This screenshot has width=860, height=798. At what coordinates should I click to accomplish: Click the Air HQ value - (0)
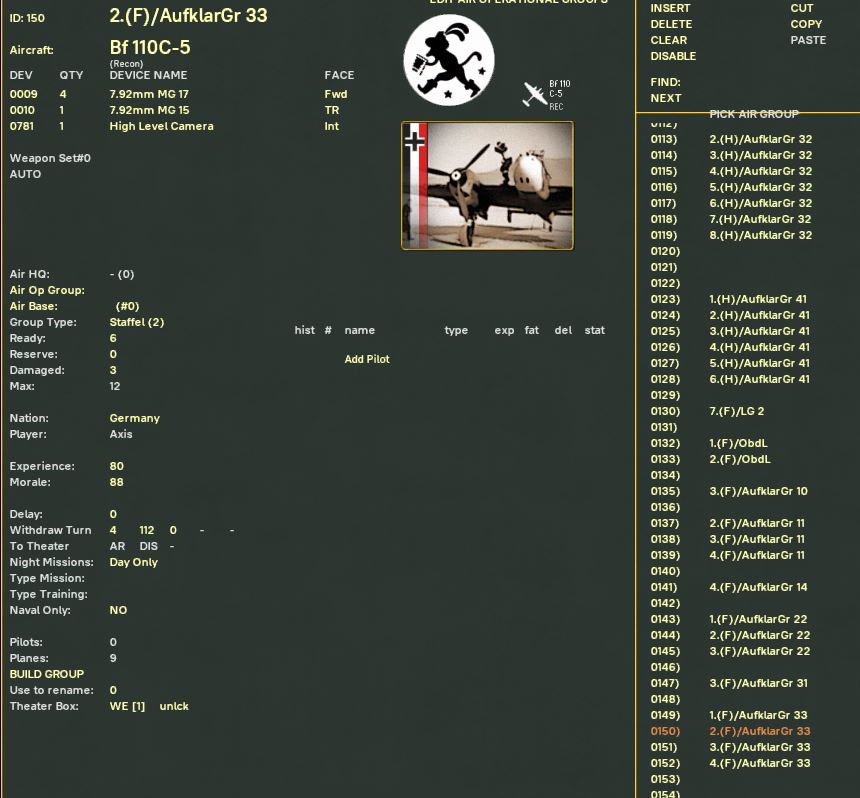click(x=122, y=274)
